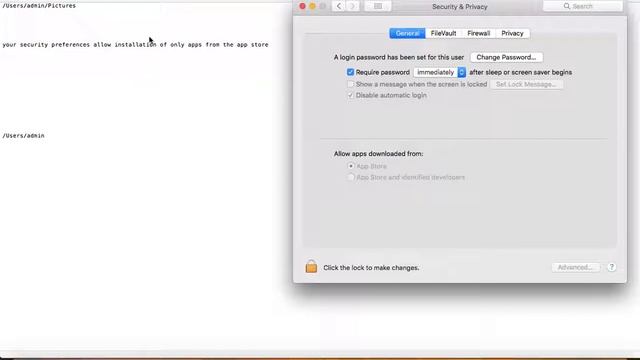Open the immediately delay dropdown

click(x=440, y=72)
